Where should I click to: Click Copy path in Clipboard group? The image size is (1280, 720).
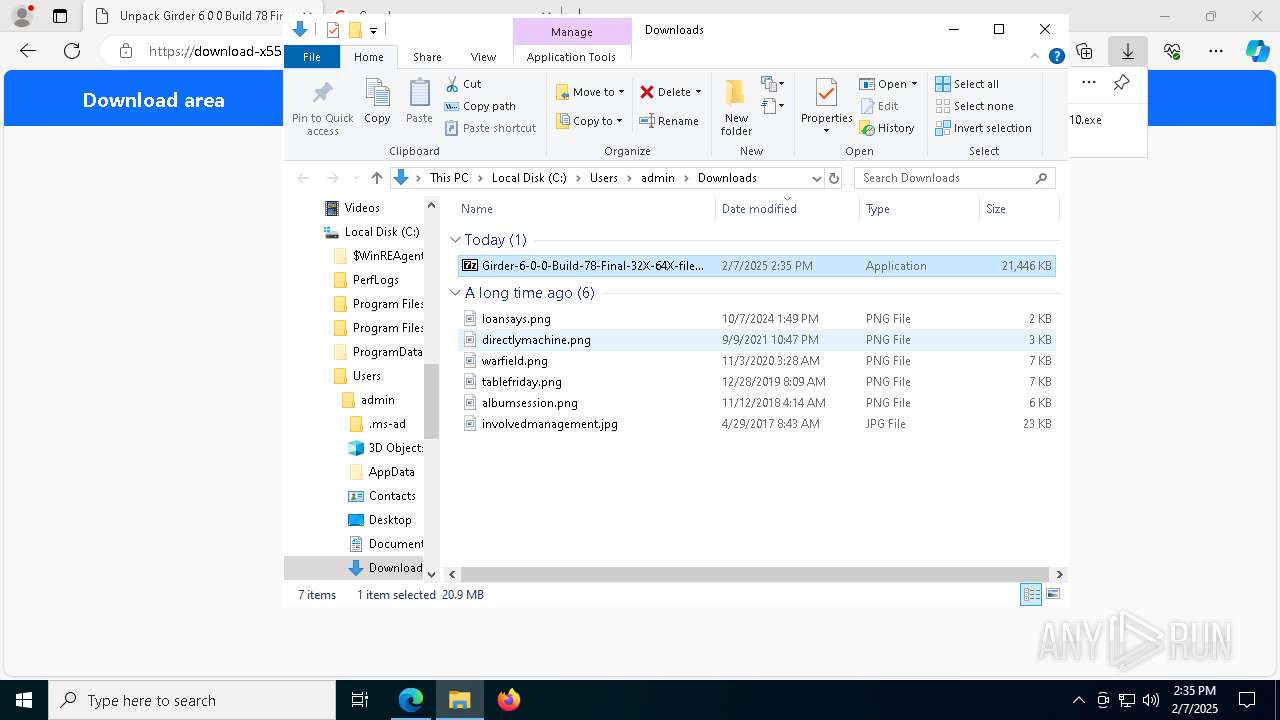pos(480,106)
